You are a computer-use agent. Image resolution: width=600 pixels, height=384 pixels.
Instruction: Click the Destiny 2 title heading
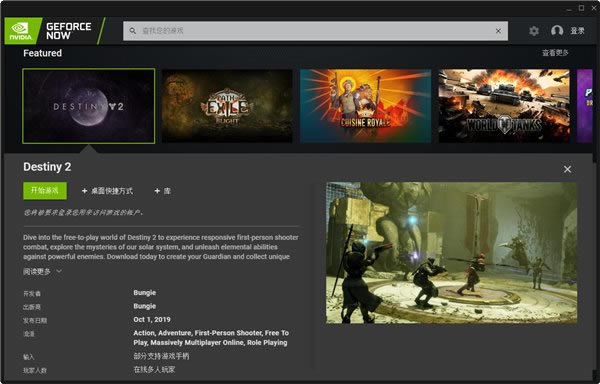47,167
